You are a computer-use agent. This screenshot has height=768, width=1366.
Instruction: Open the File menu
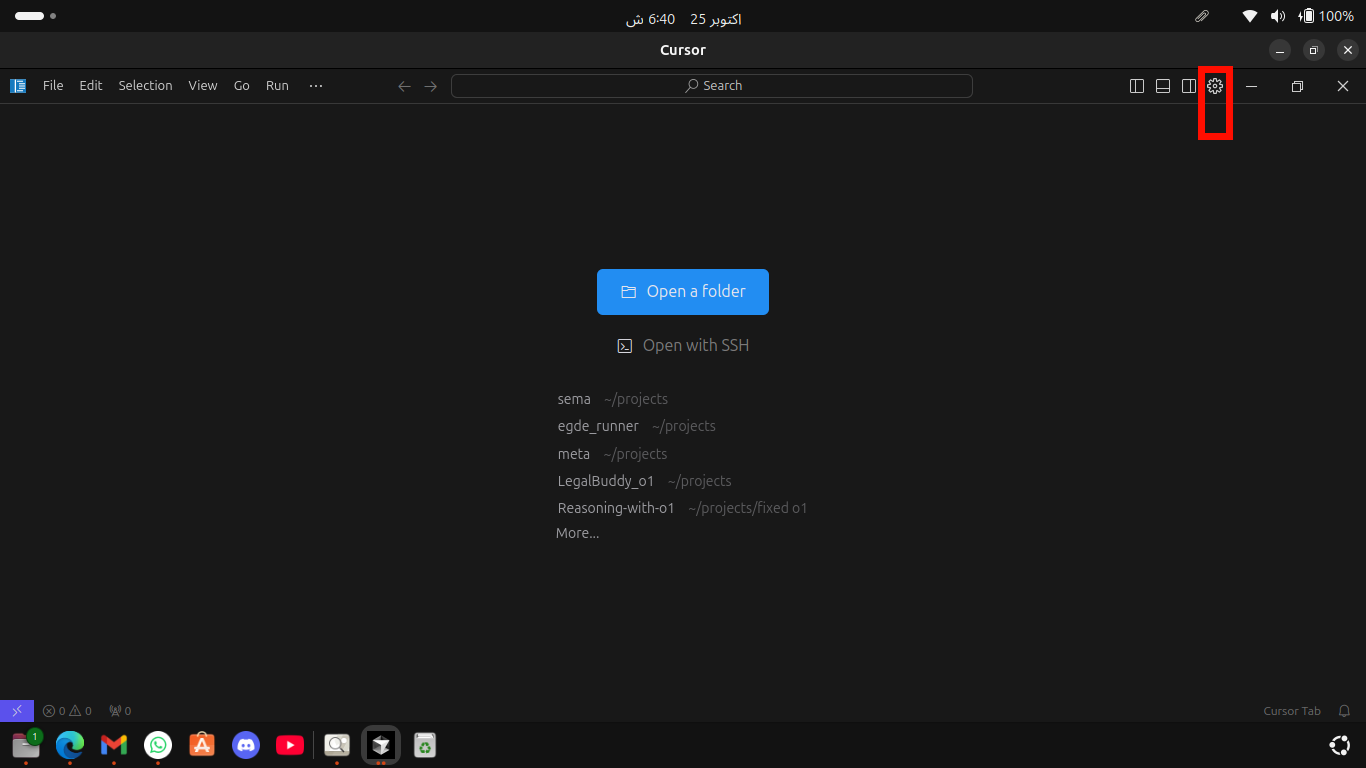[53, 86]
